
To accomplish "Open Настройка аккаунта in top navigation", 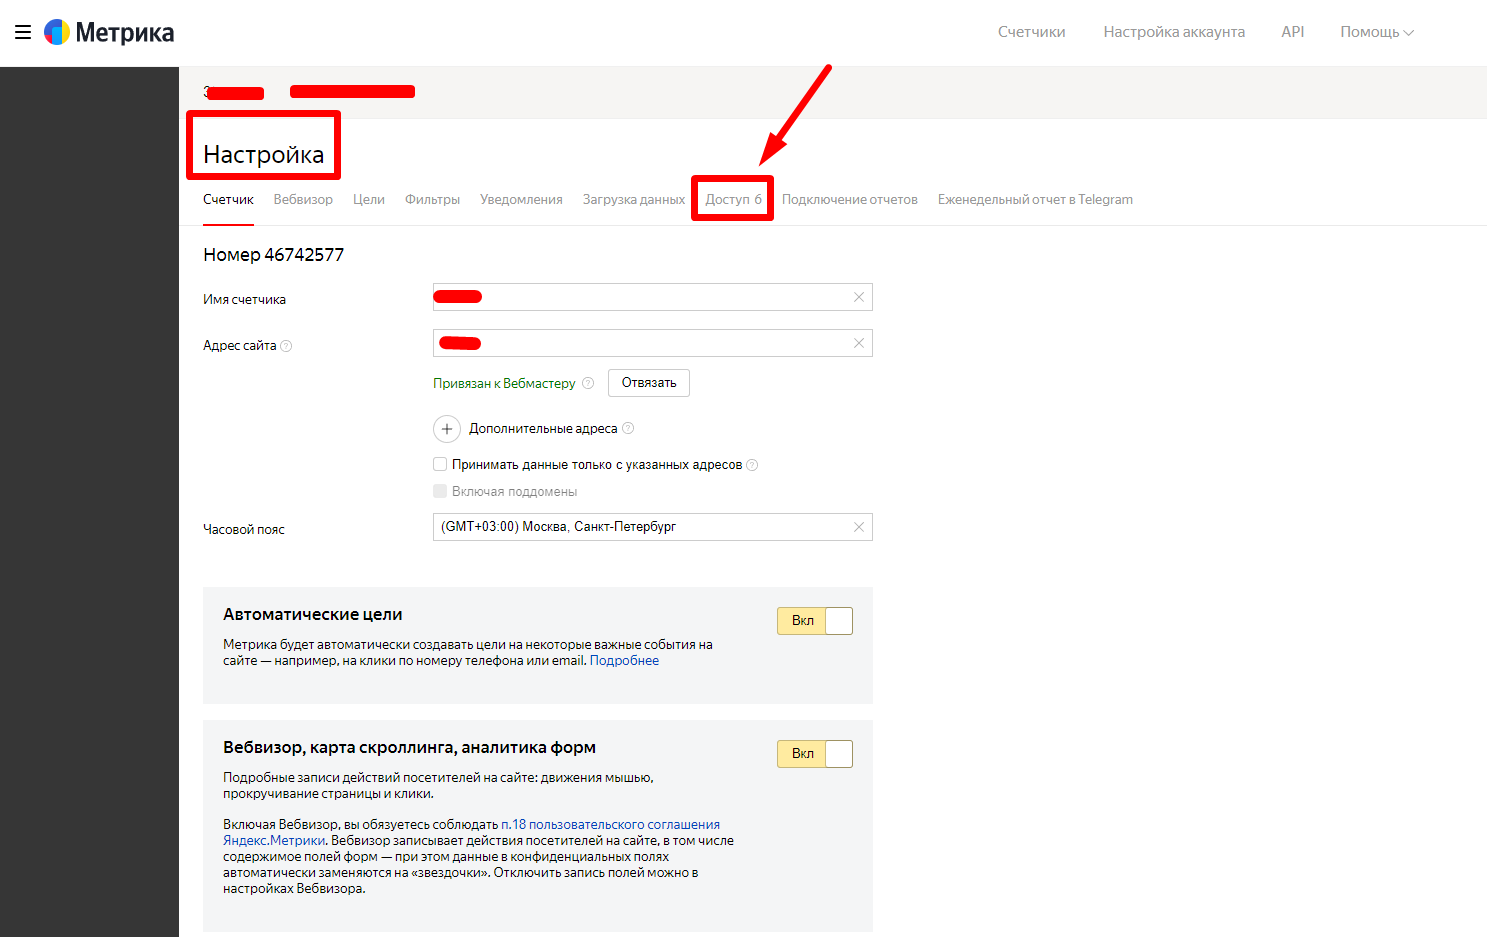I will (x=1174, y=32).
